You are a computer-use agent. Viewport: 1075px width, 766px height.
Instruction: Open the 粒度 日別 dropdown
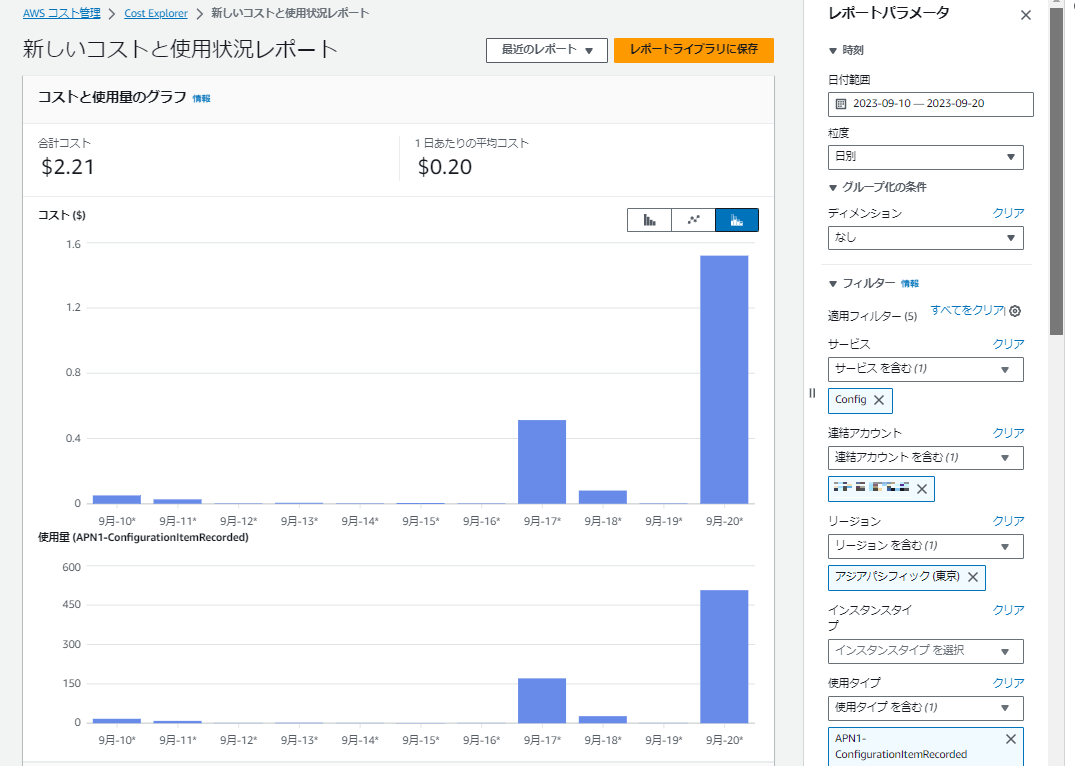[x=926, y=157]
